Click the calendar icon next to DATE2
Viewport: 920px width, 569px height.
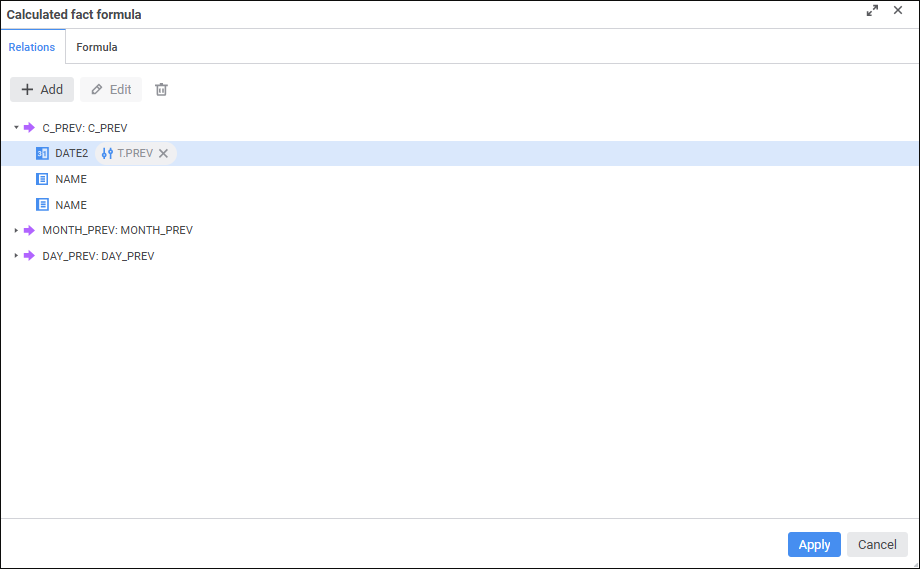pyautogui.click(x=42, y=154)
